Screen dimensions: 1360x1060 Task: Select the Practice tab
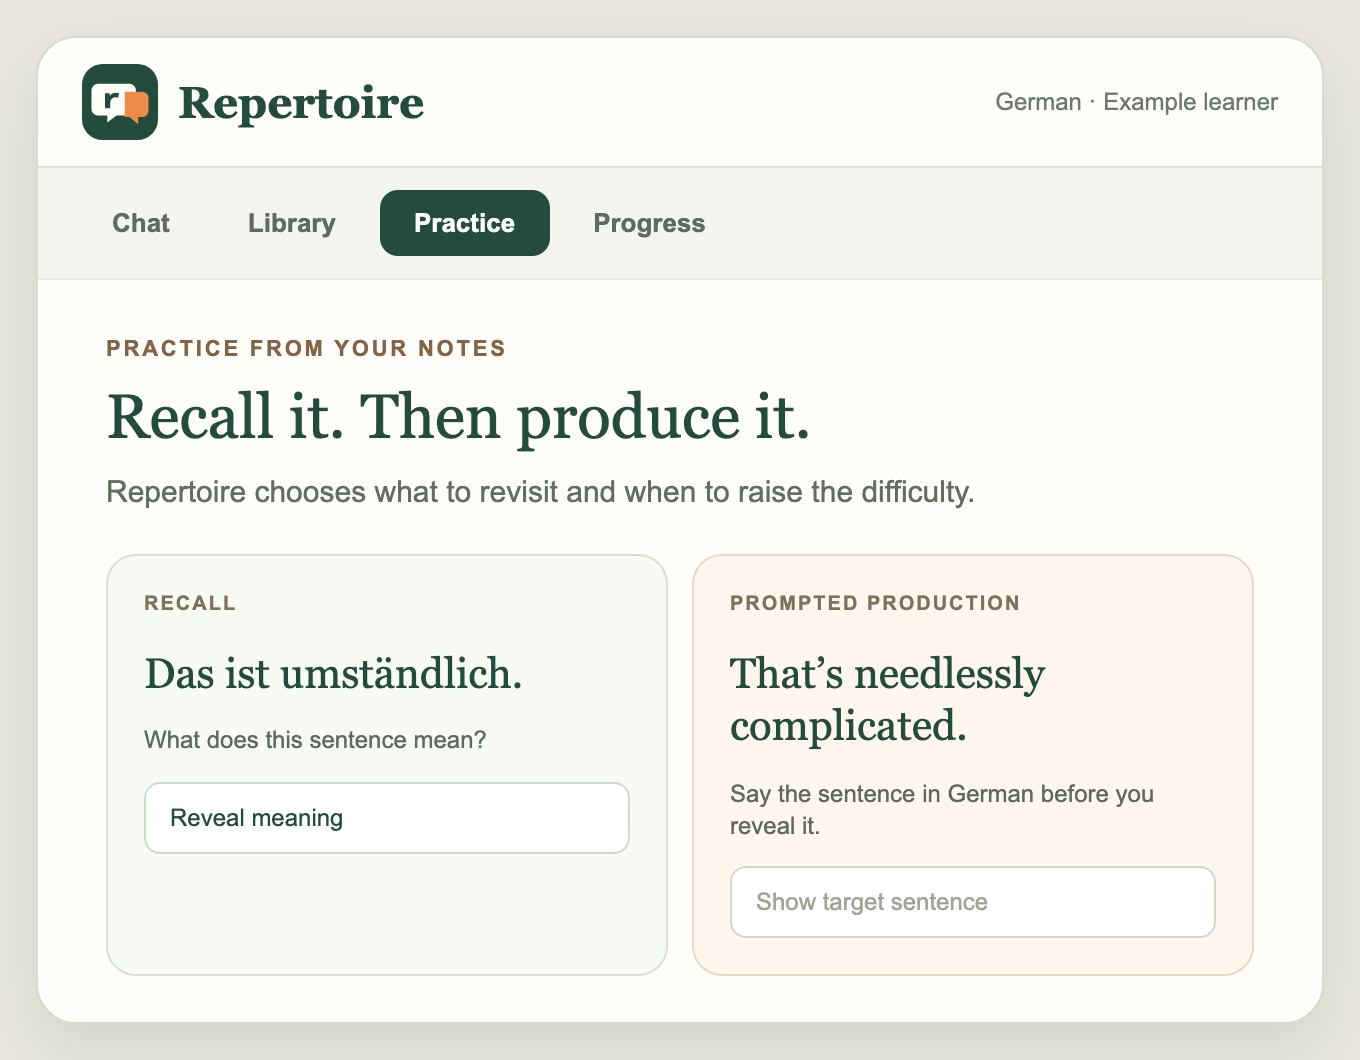point(465,223)
